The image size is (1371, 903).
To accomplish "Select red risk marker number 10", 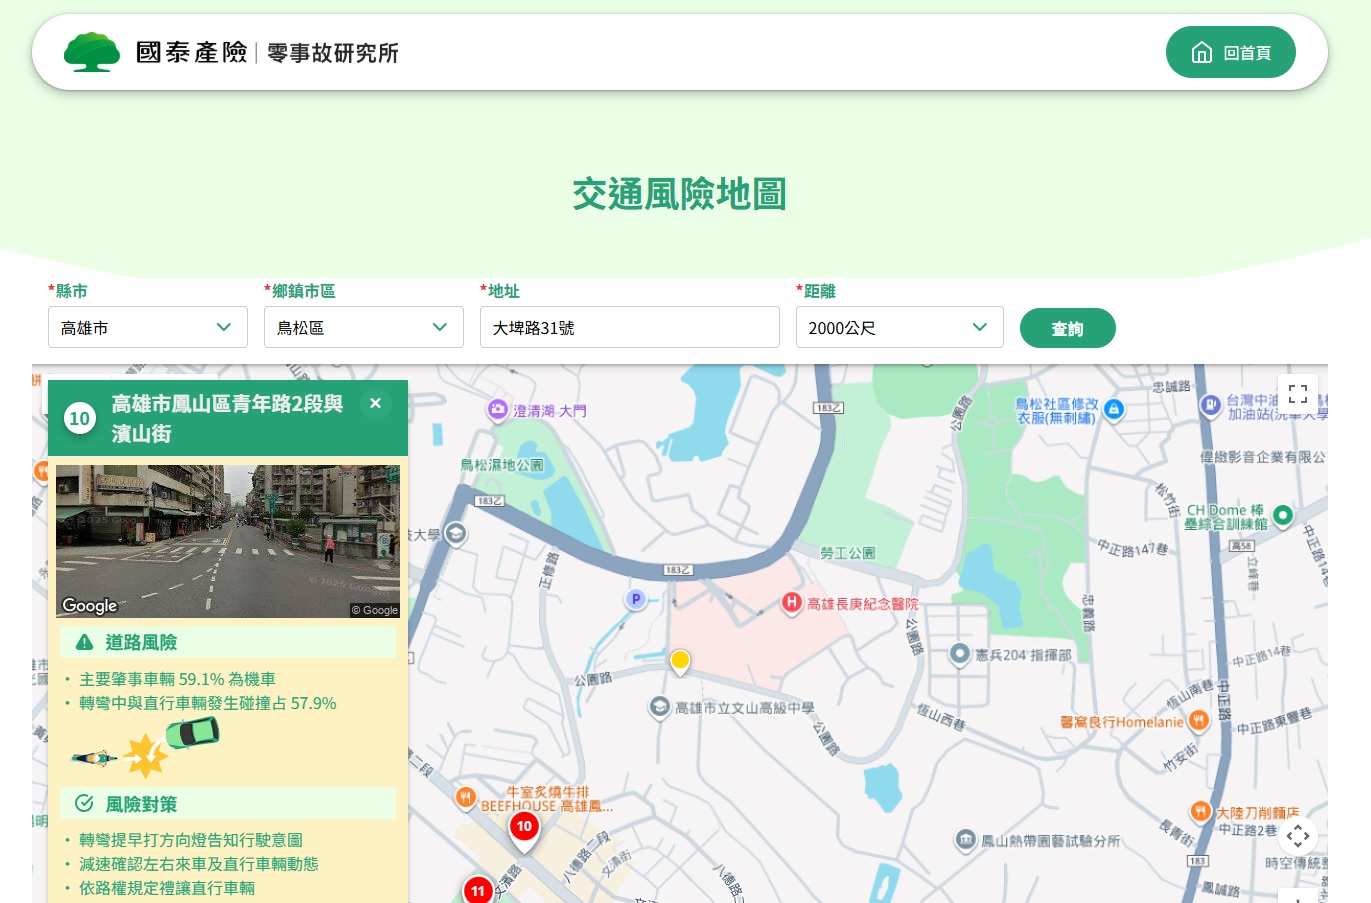I will [524, 828].
